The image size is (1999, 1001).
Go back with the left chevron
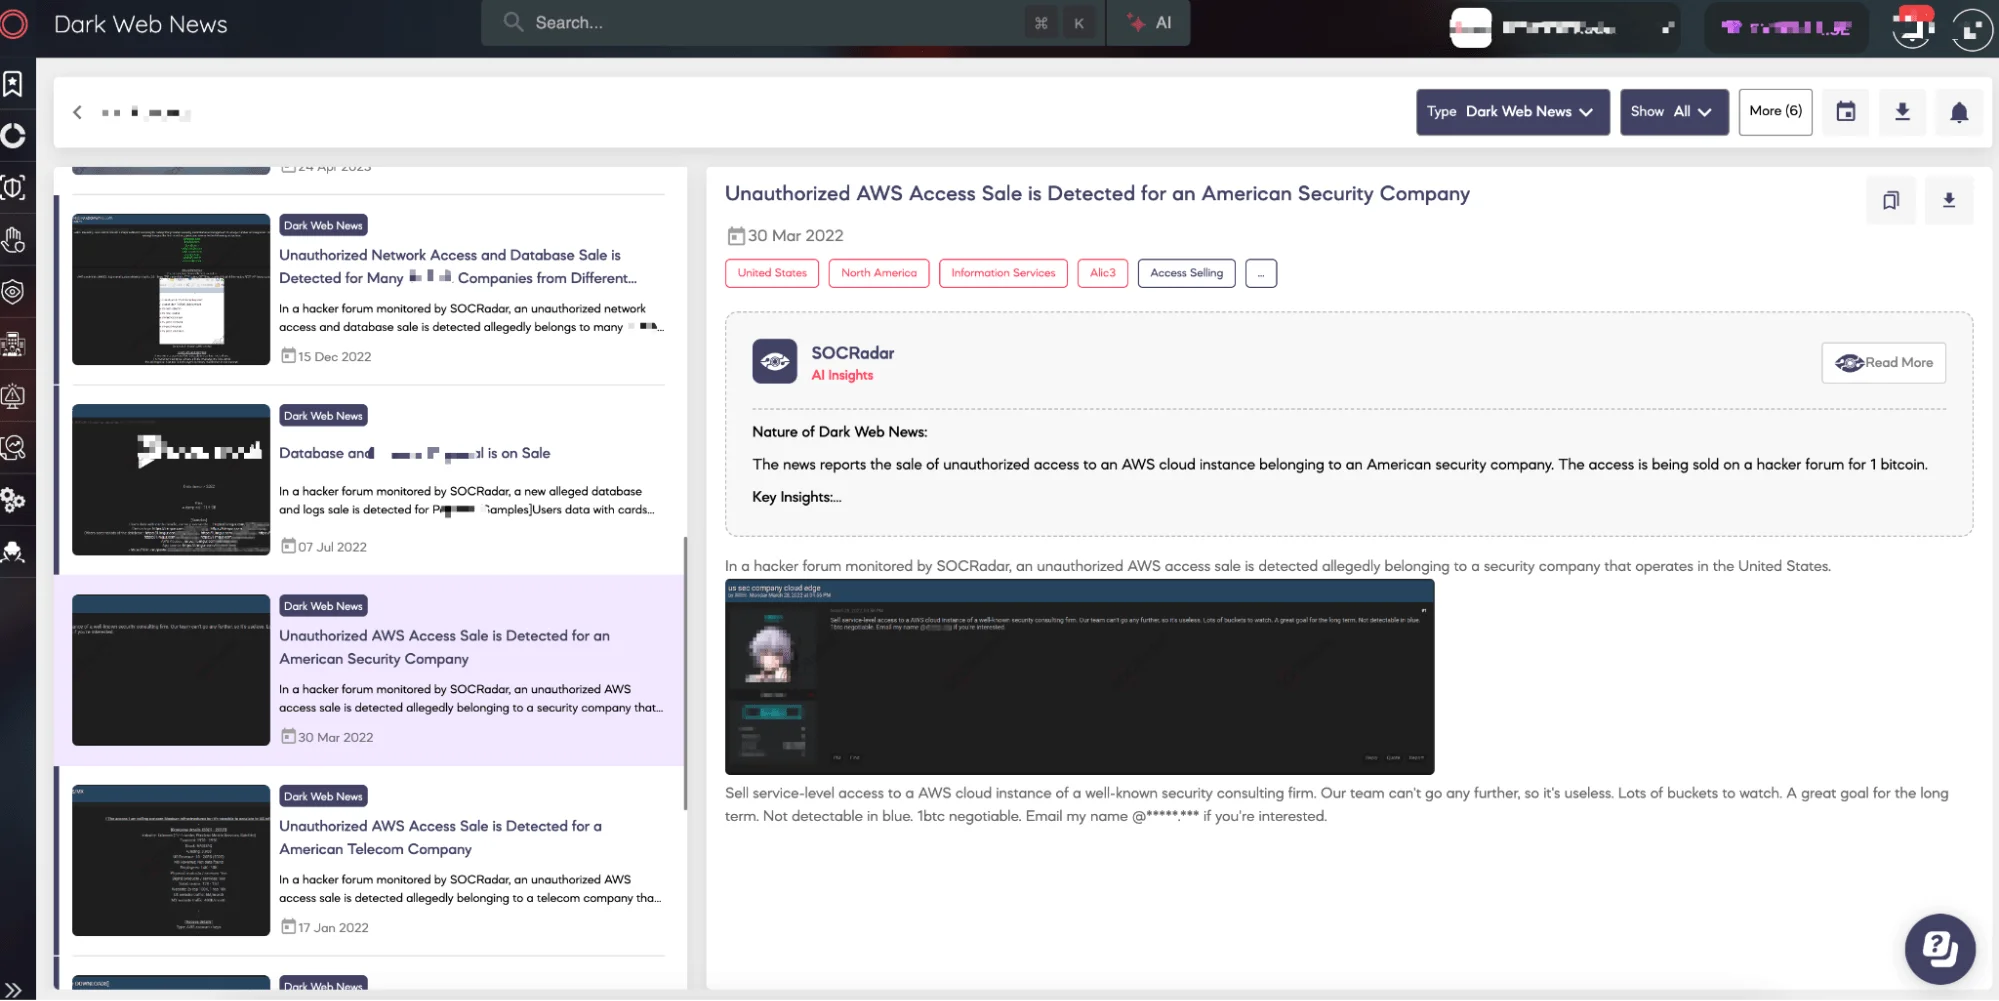pyautogui.click(x=77, y=112)
